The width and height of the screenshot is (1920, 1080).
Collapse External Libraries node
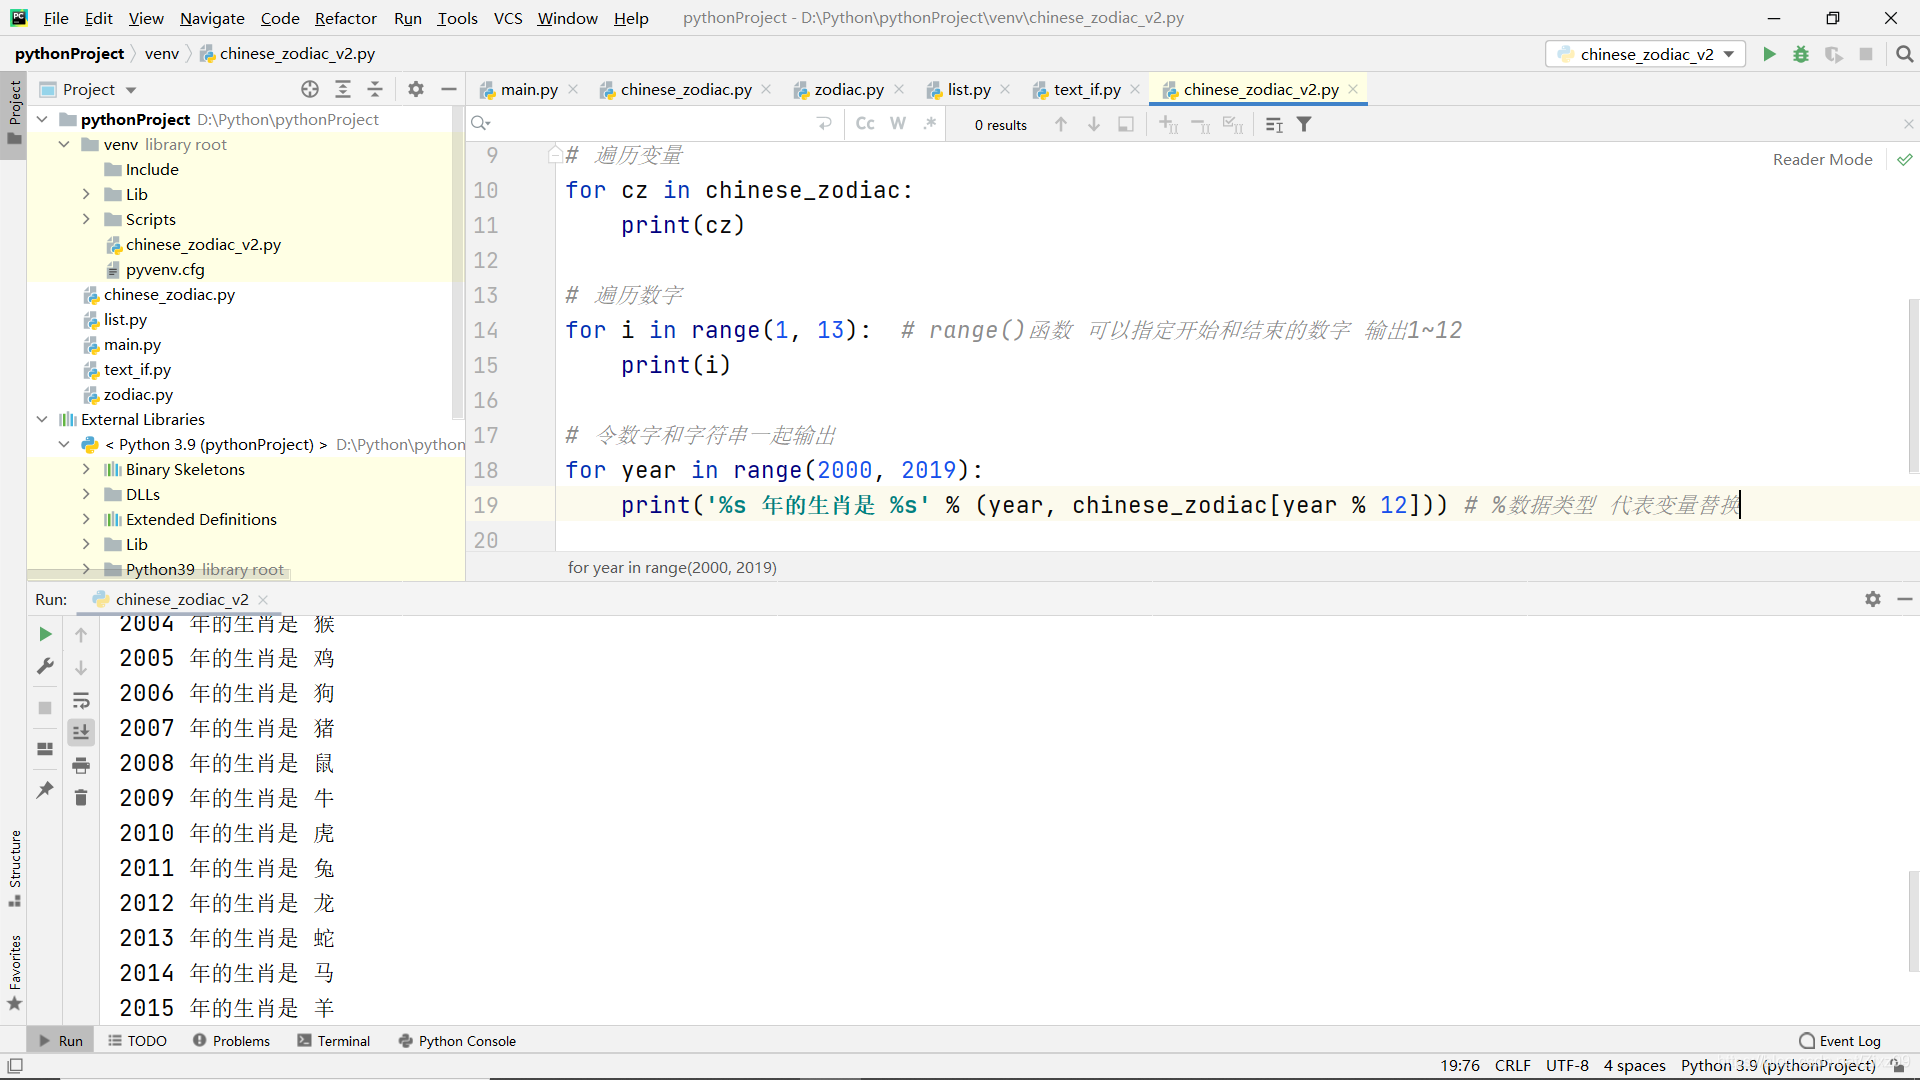pyautogui.click(x=42, y=419)
